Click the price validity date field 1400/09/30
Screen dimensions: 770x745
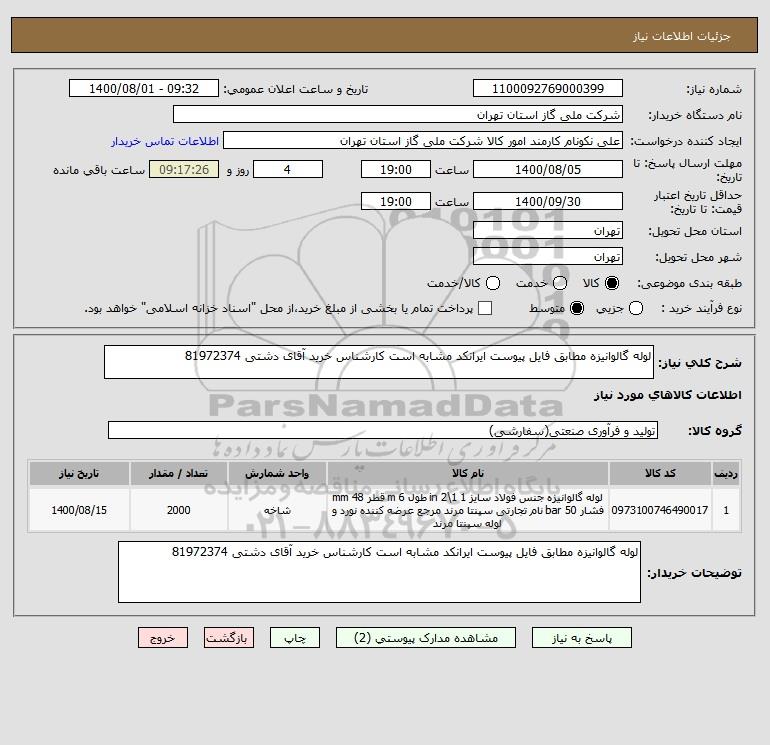548,201
